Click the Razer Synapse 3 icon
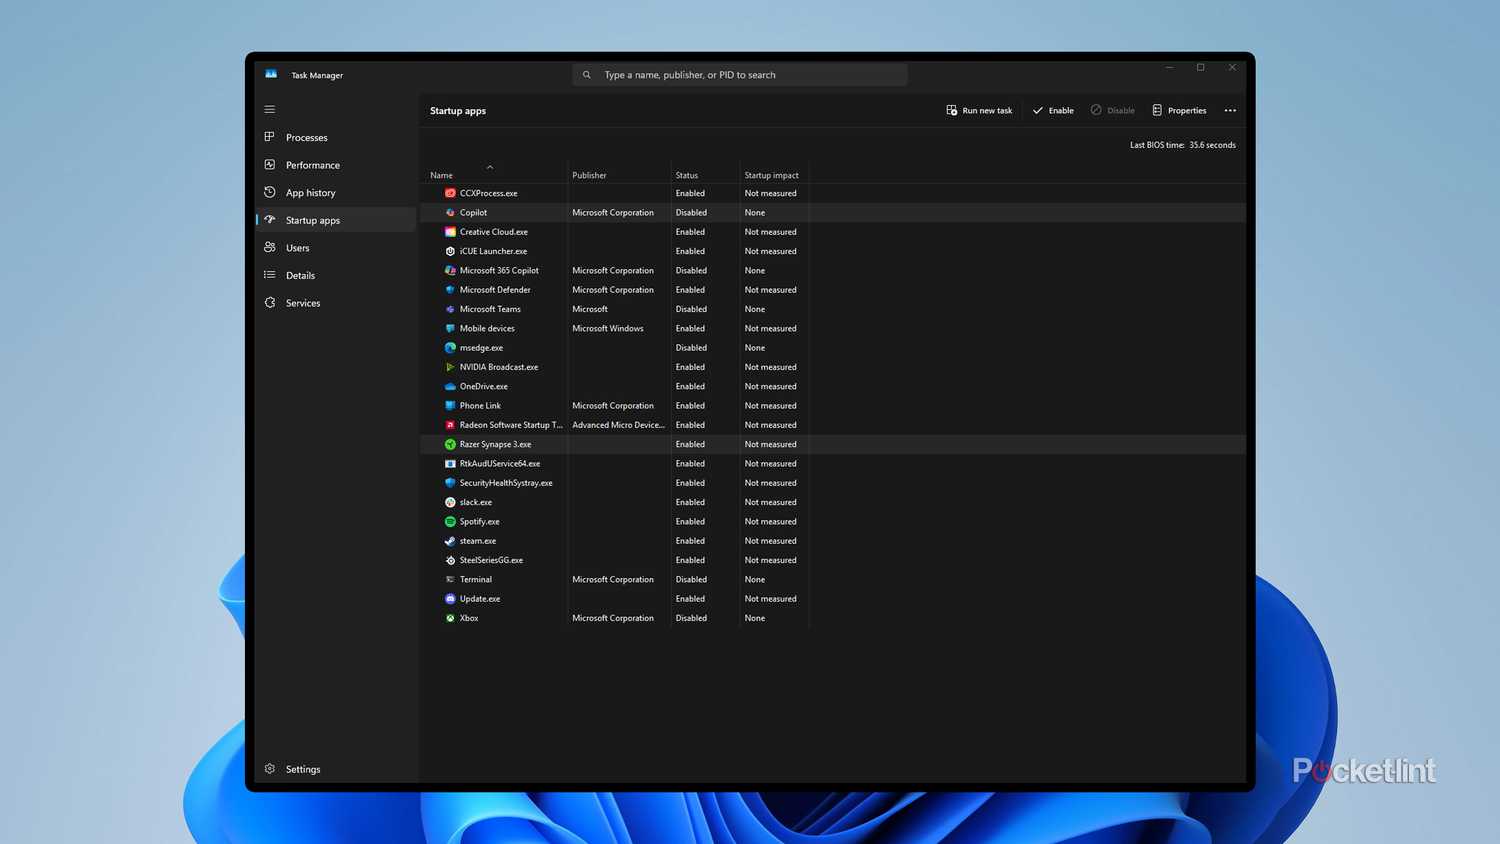The image size is (1500, 844). (x=448, y=444)
